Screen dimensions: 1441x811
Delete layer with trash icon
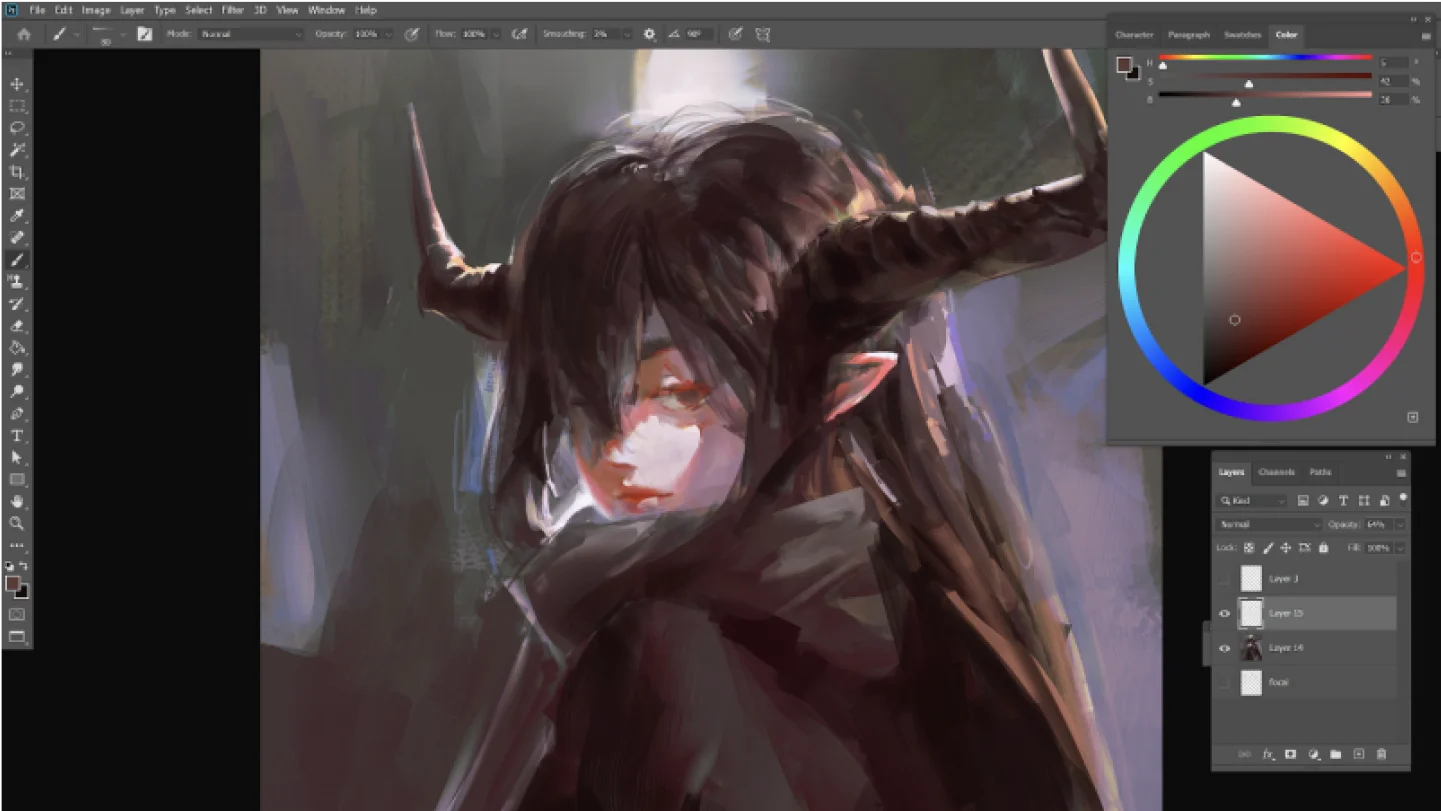pos(1382,755)
